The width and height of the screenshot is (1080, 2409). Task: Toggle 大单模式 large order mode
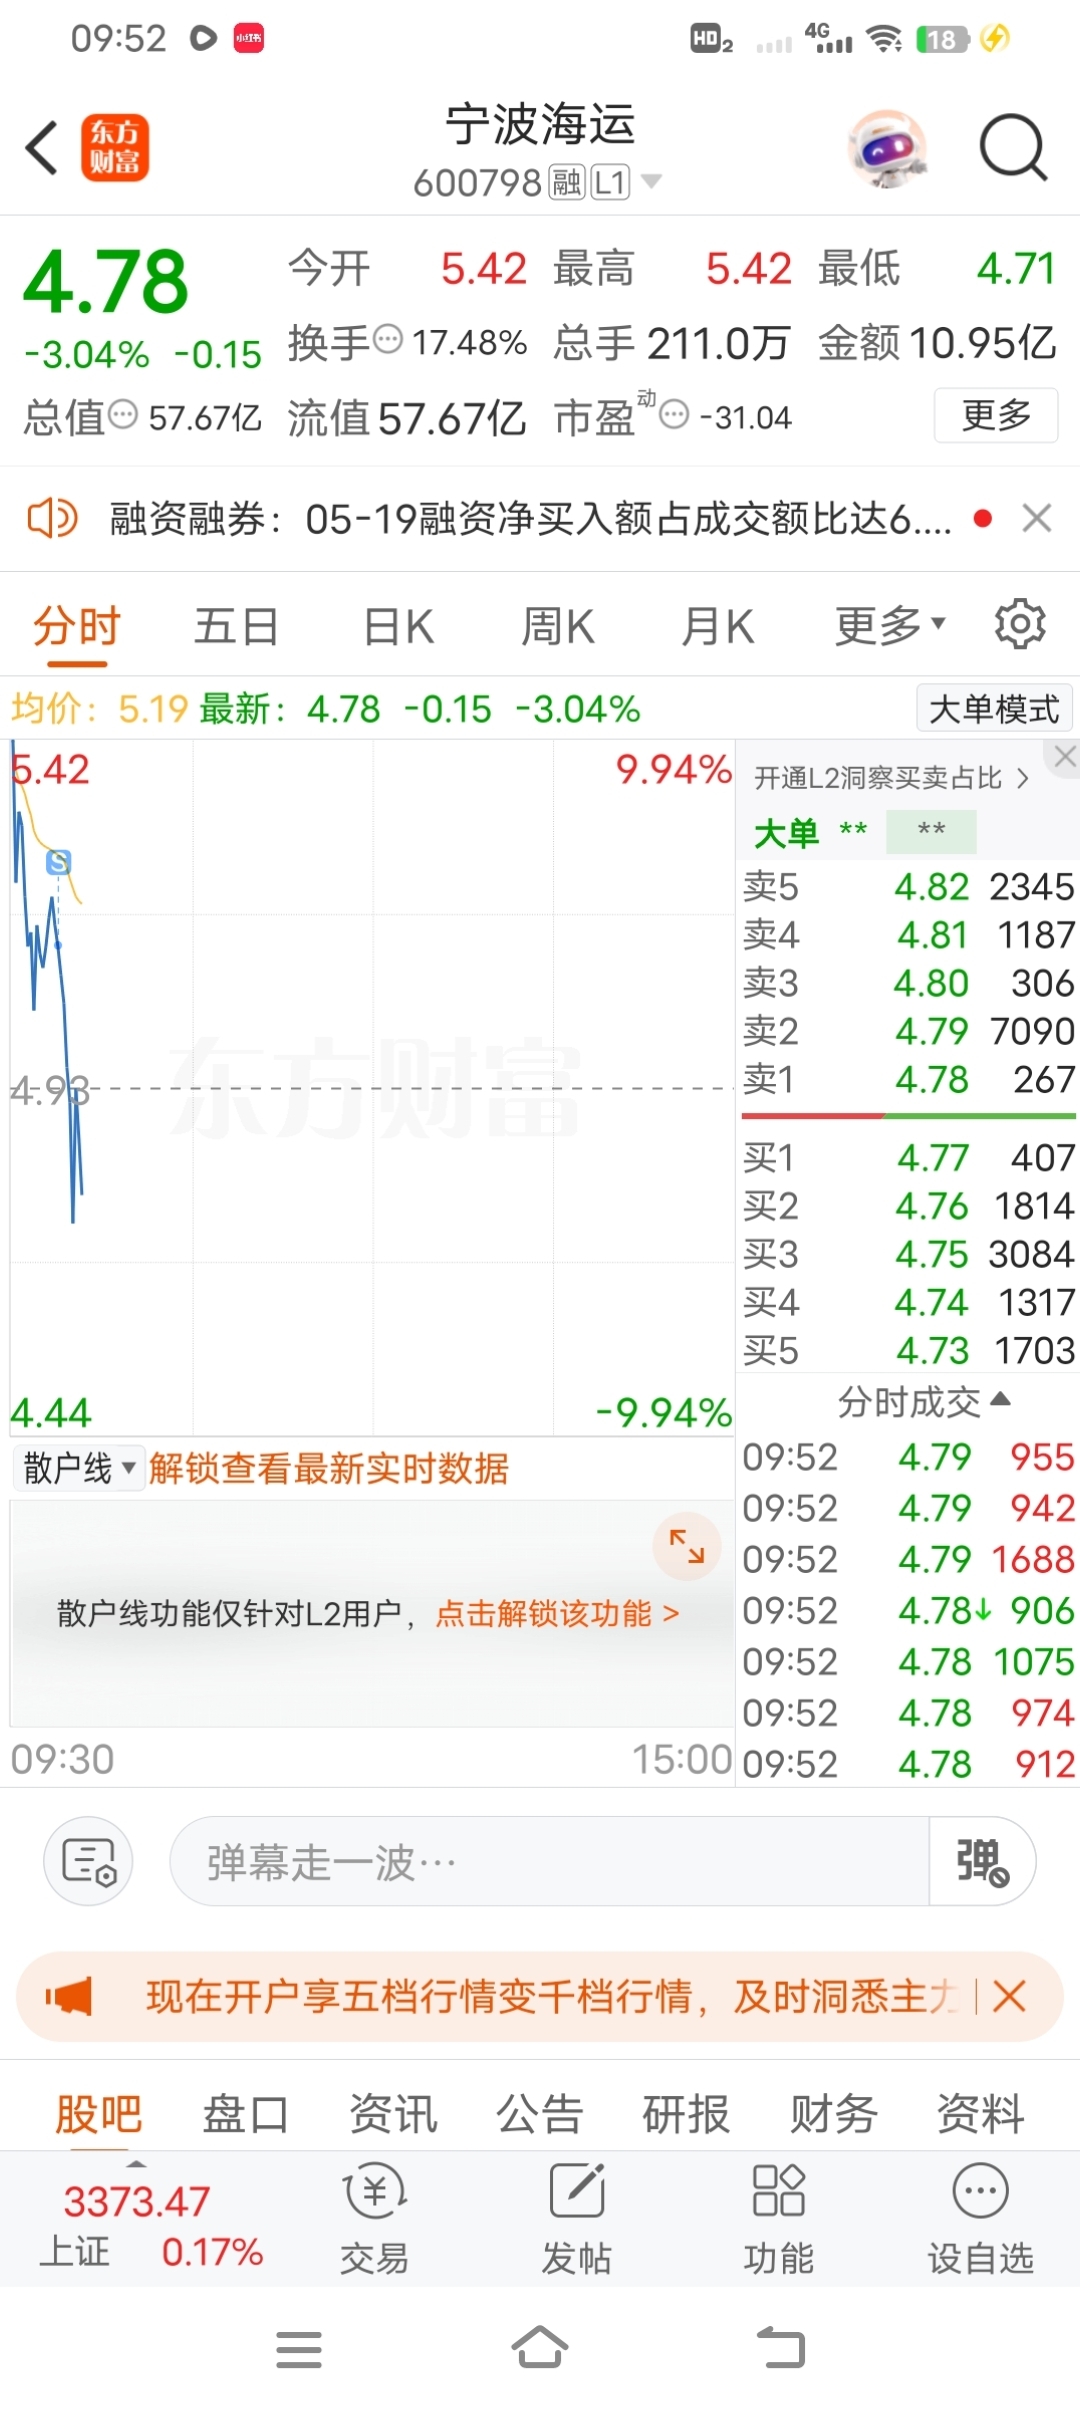point(995,709)
